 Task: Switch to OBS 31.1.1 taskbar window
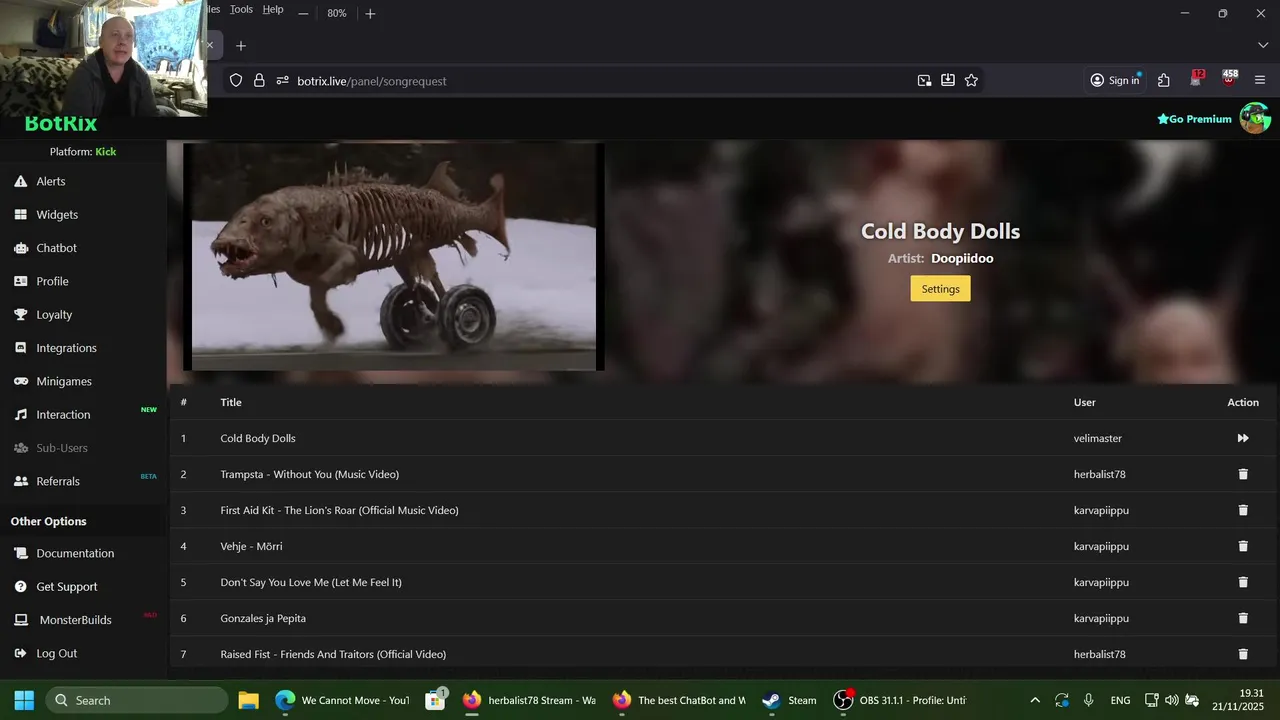[x=900, y=700]
